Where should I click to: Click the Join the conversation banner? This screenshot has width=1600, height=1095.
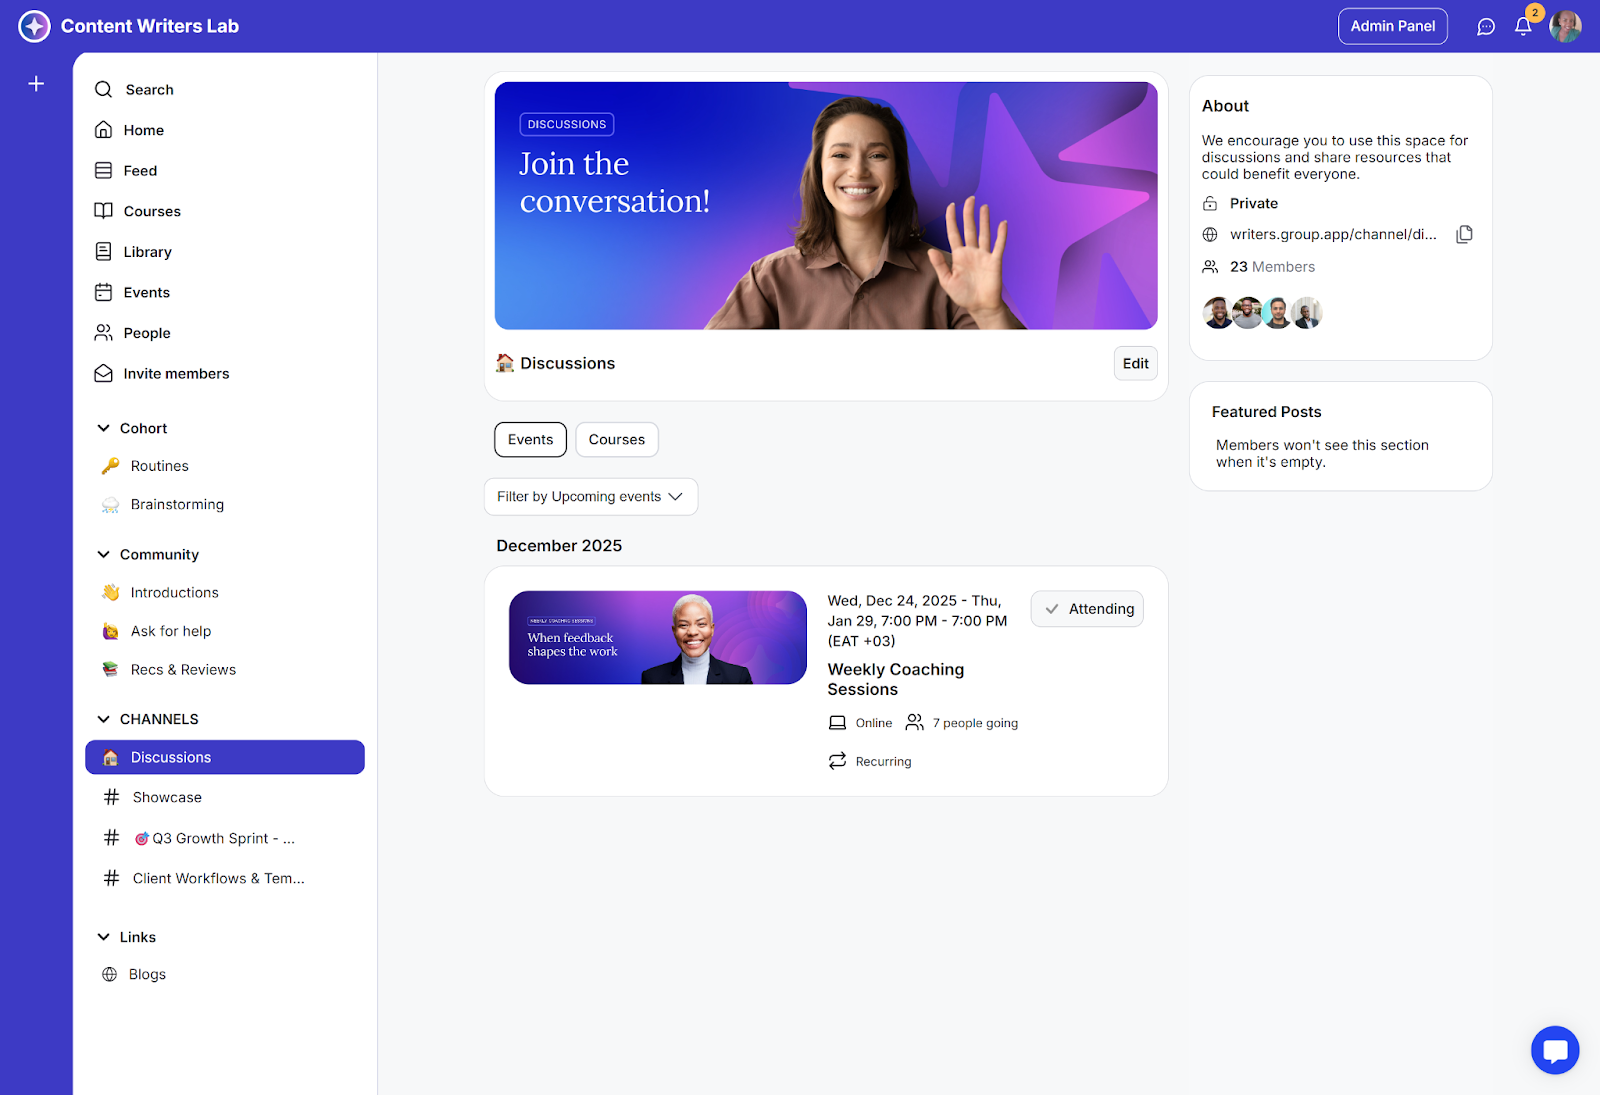pos(826,206)
